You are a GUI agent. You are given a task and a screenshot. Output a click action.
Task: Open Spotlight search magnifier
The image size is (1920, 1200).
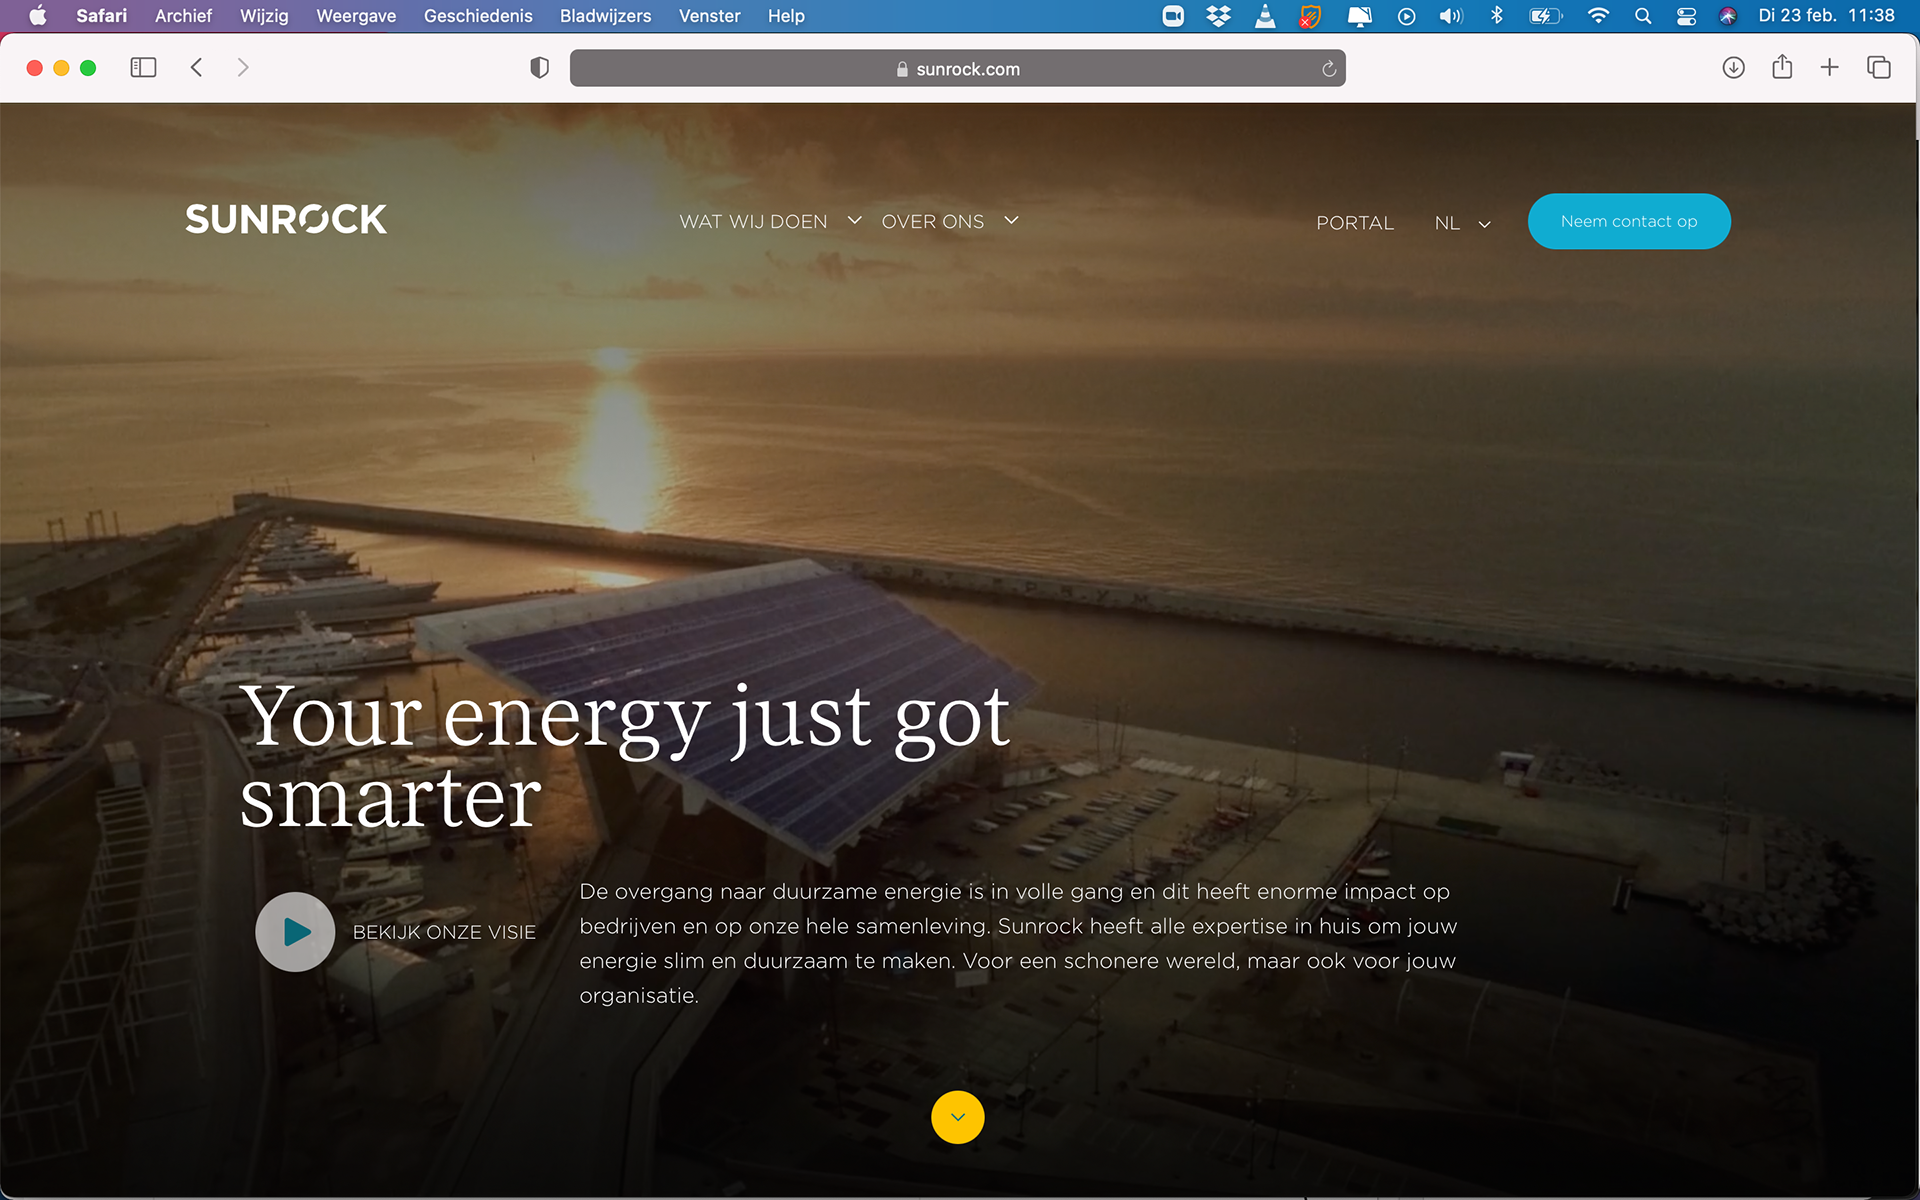1643,16
